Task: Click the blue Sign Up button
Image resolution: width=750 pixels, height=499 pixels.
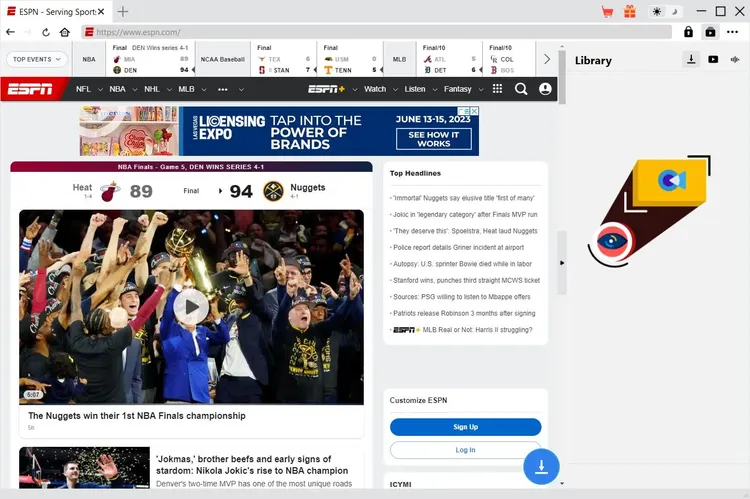Action: [x=465, y=427]
